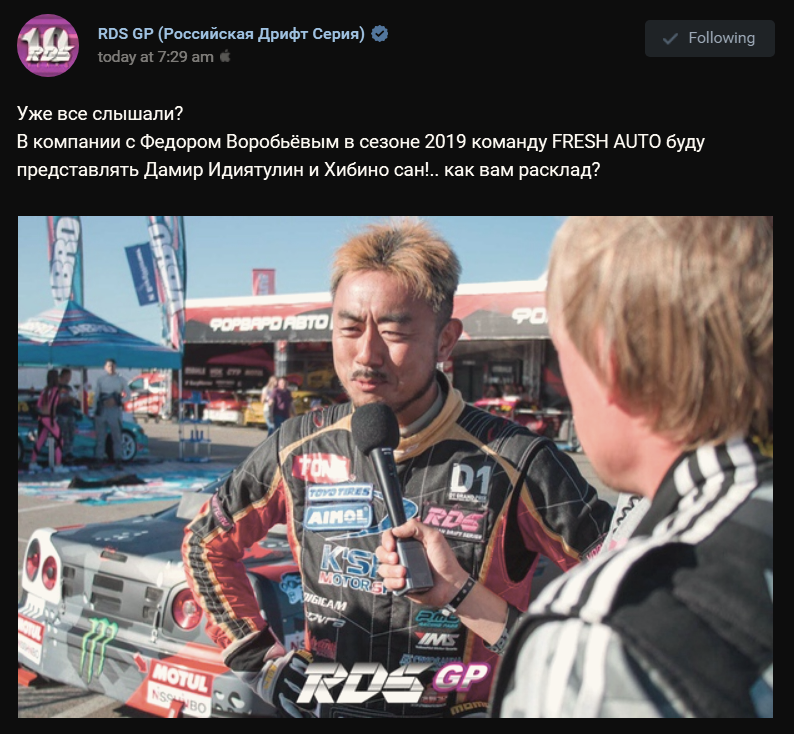Click the pink RDS patch on the suit

[454, 521]
